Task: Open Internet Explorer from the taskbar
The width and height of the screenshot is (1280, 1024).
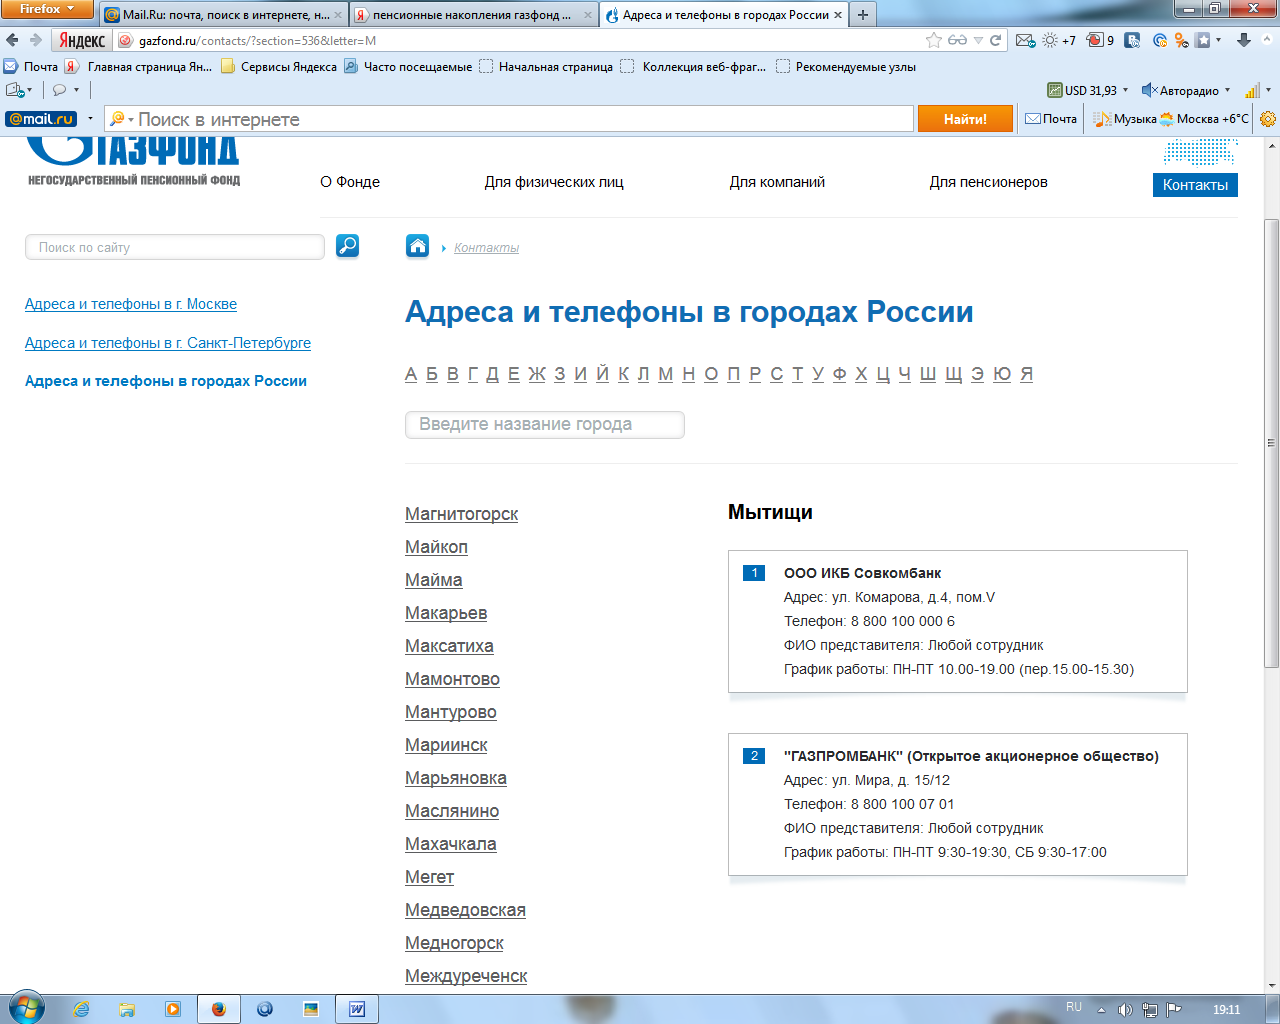Action: pos(81,1009)
